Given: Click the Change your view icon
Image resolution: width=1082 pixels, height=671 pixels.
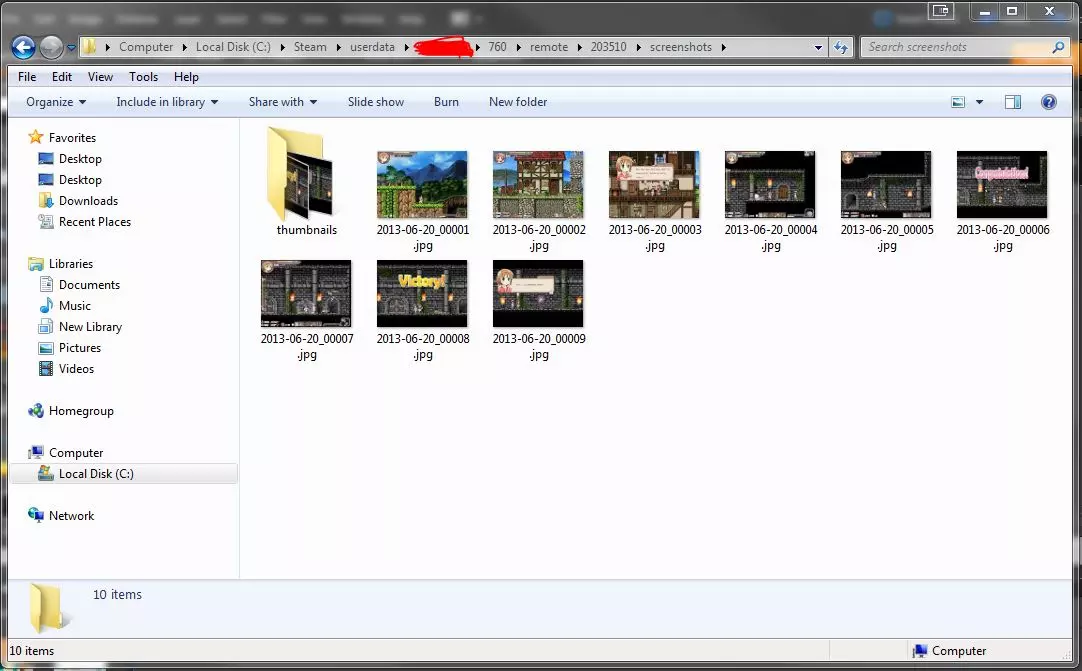Looking at the screenshot, I should point(958,102).
